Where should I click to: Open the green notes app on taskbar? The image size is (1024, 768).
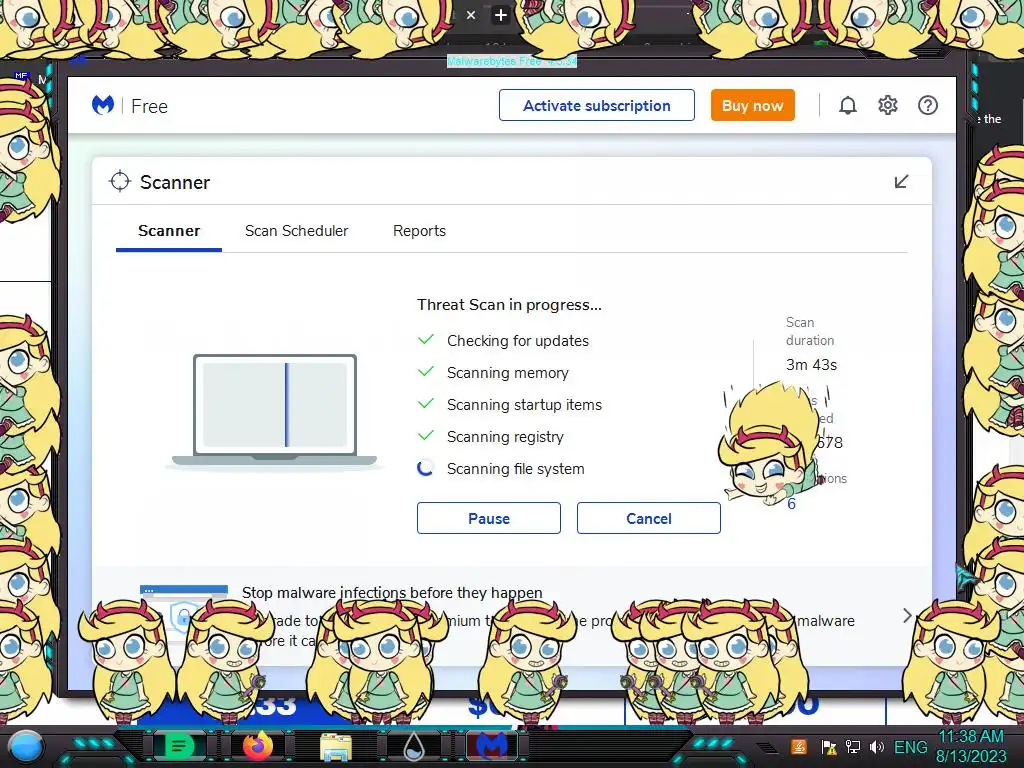(178, 746)
